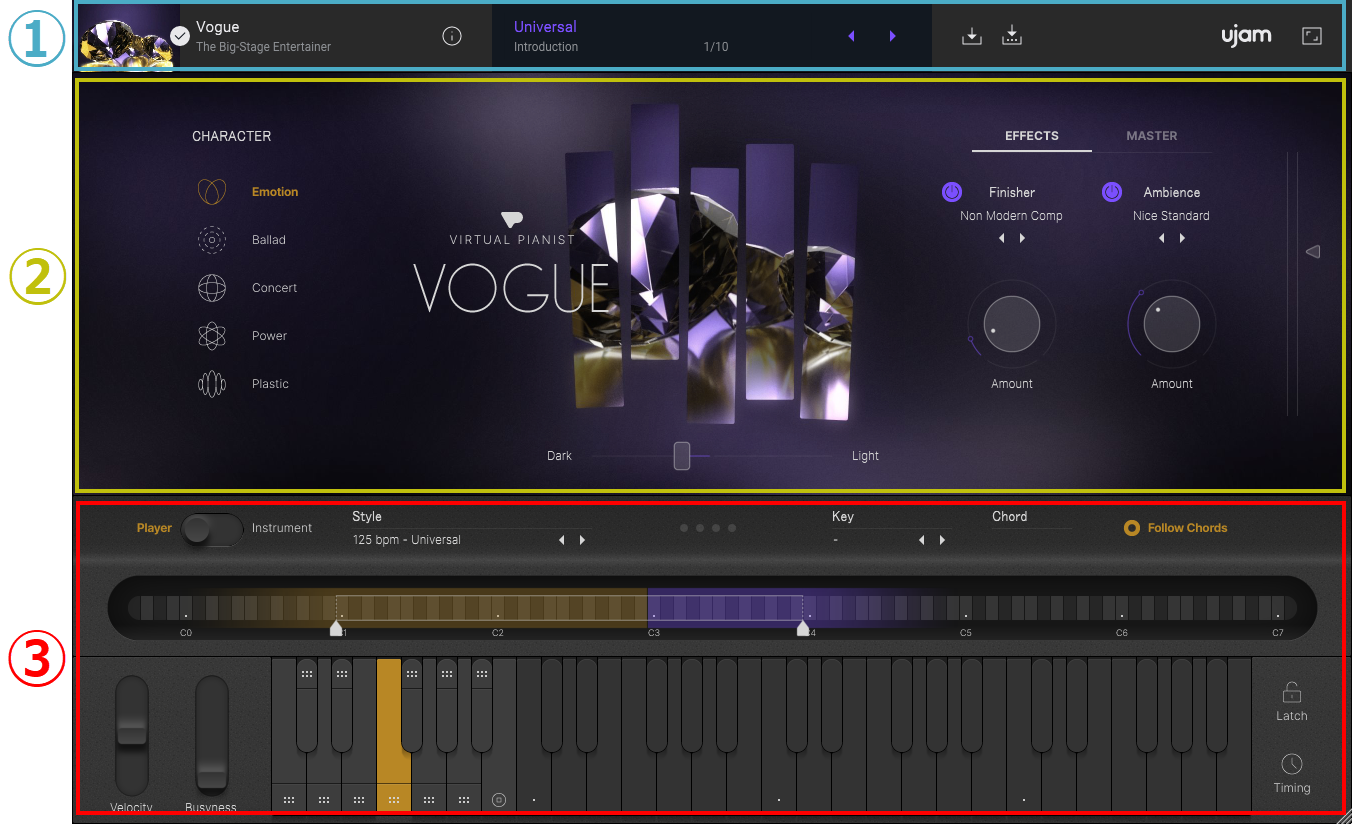Image resolution: width=1352 pixels, height=824 pixels.
Task: Click the Busyness wheel
Action: click(212, 735)
